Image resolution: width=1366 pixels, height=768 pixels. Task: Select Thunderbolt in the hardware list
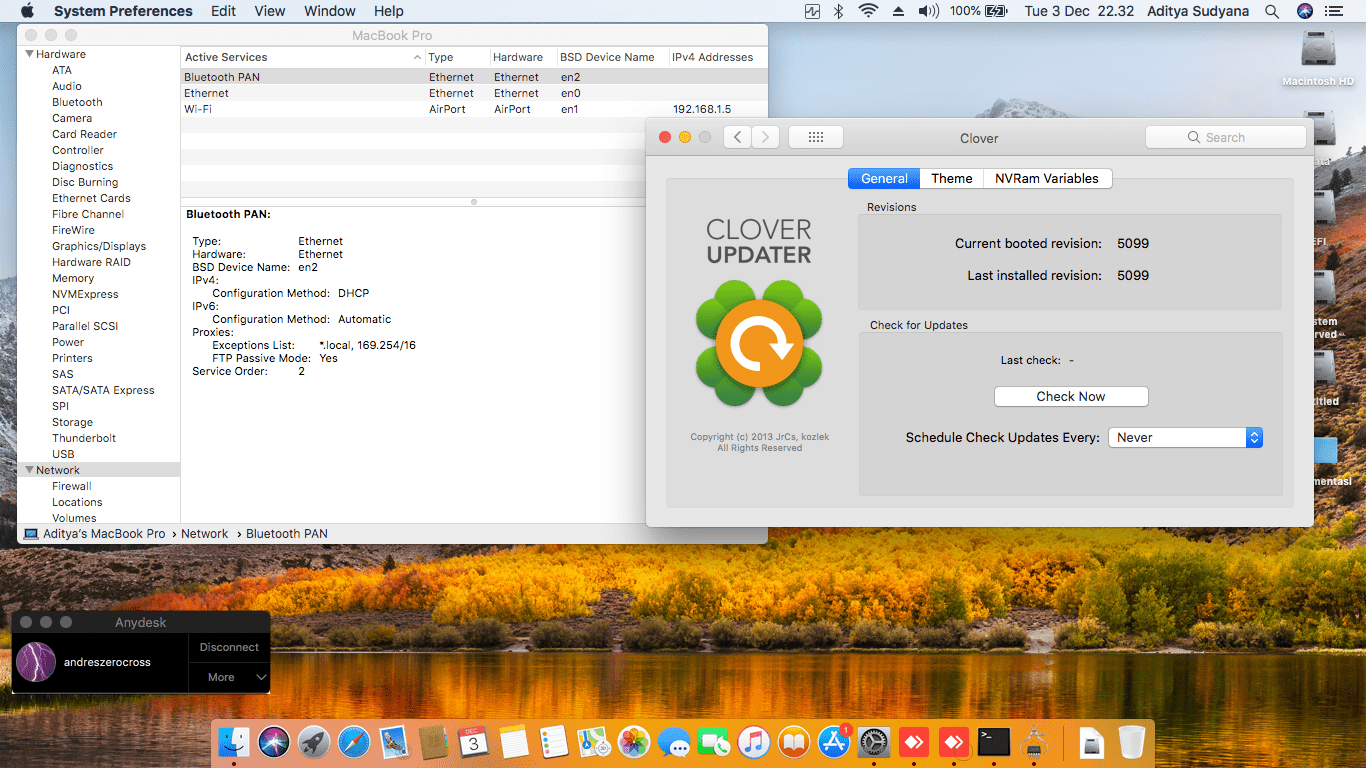[x=84, y=438]
